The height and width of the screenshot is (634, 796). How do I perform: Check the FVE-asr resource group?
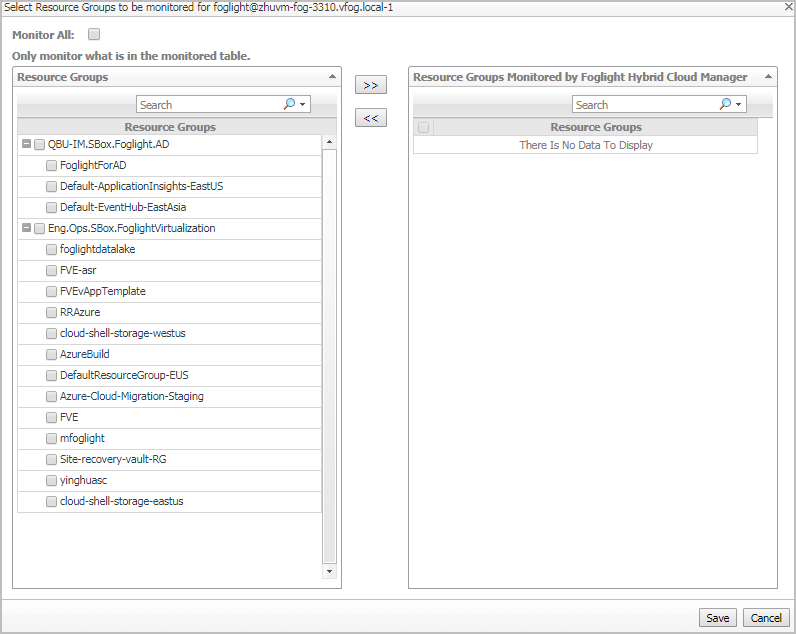pyautogui.click(x=51, y=271)
